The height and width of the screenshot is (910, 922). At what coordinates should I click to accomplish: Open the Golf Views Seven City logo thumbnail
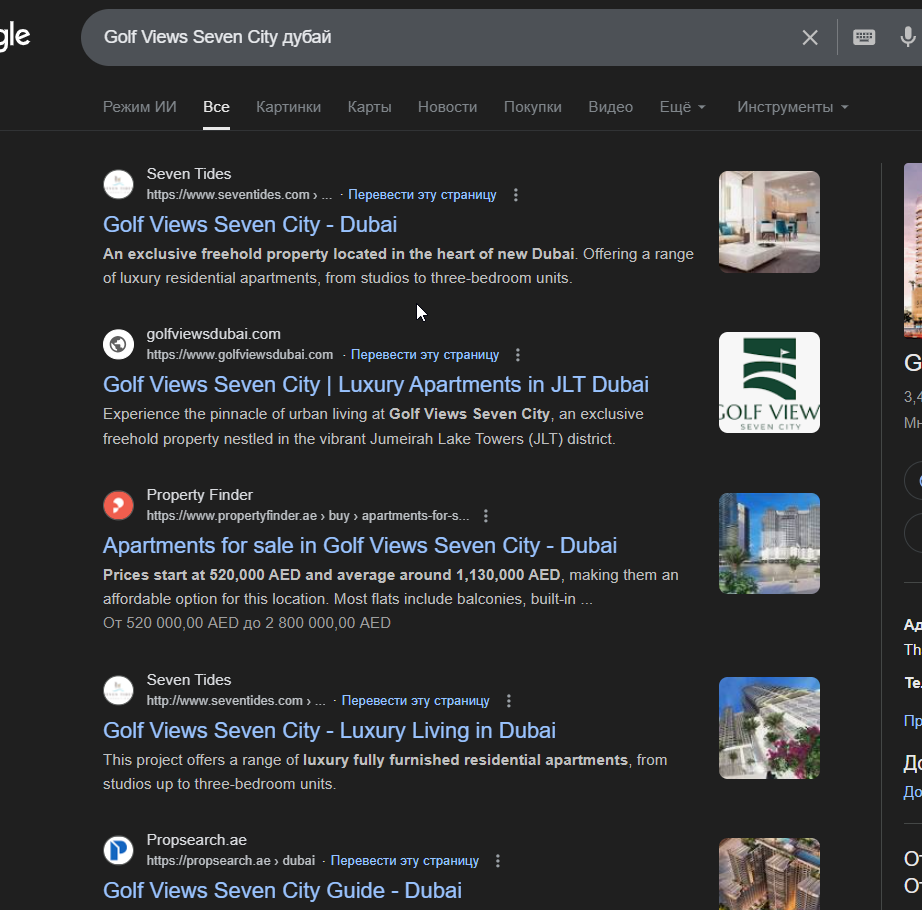[x=769, y=383]
